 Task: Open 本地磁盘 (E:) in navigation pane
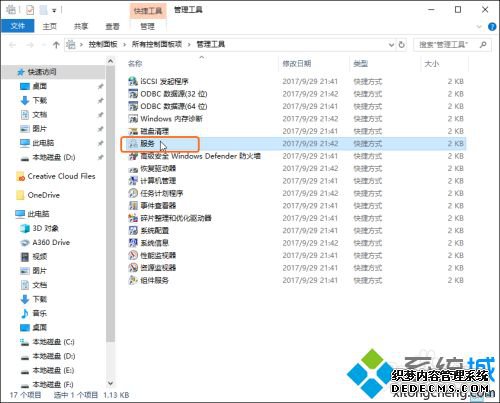point(53,370)
